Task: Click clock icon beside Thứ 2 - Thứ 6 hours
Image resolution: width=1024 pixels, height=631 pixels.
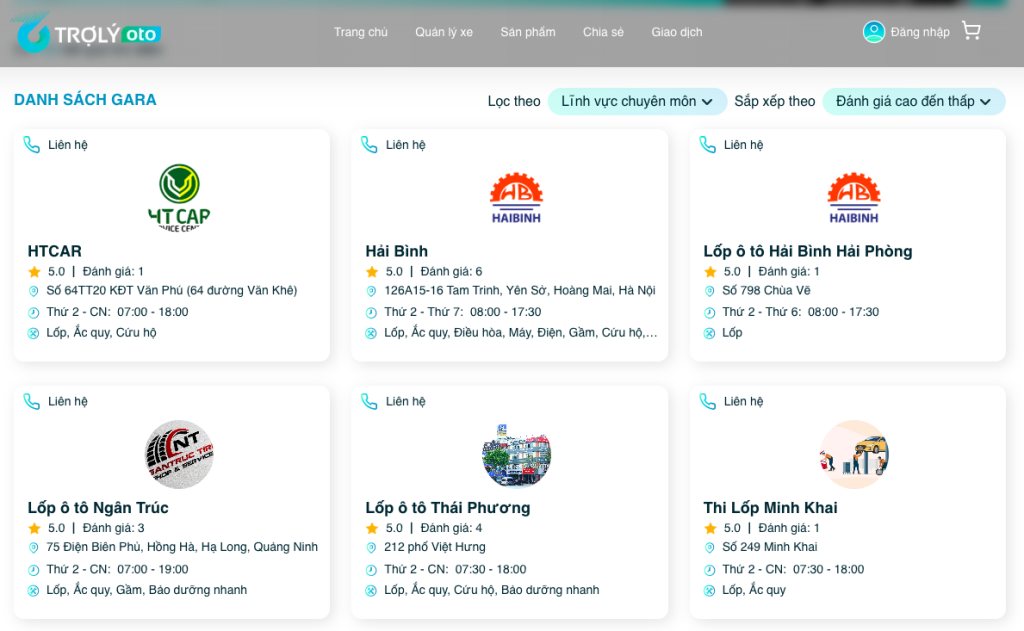Action: coord(709,313)
